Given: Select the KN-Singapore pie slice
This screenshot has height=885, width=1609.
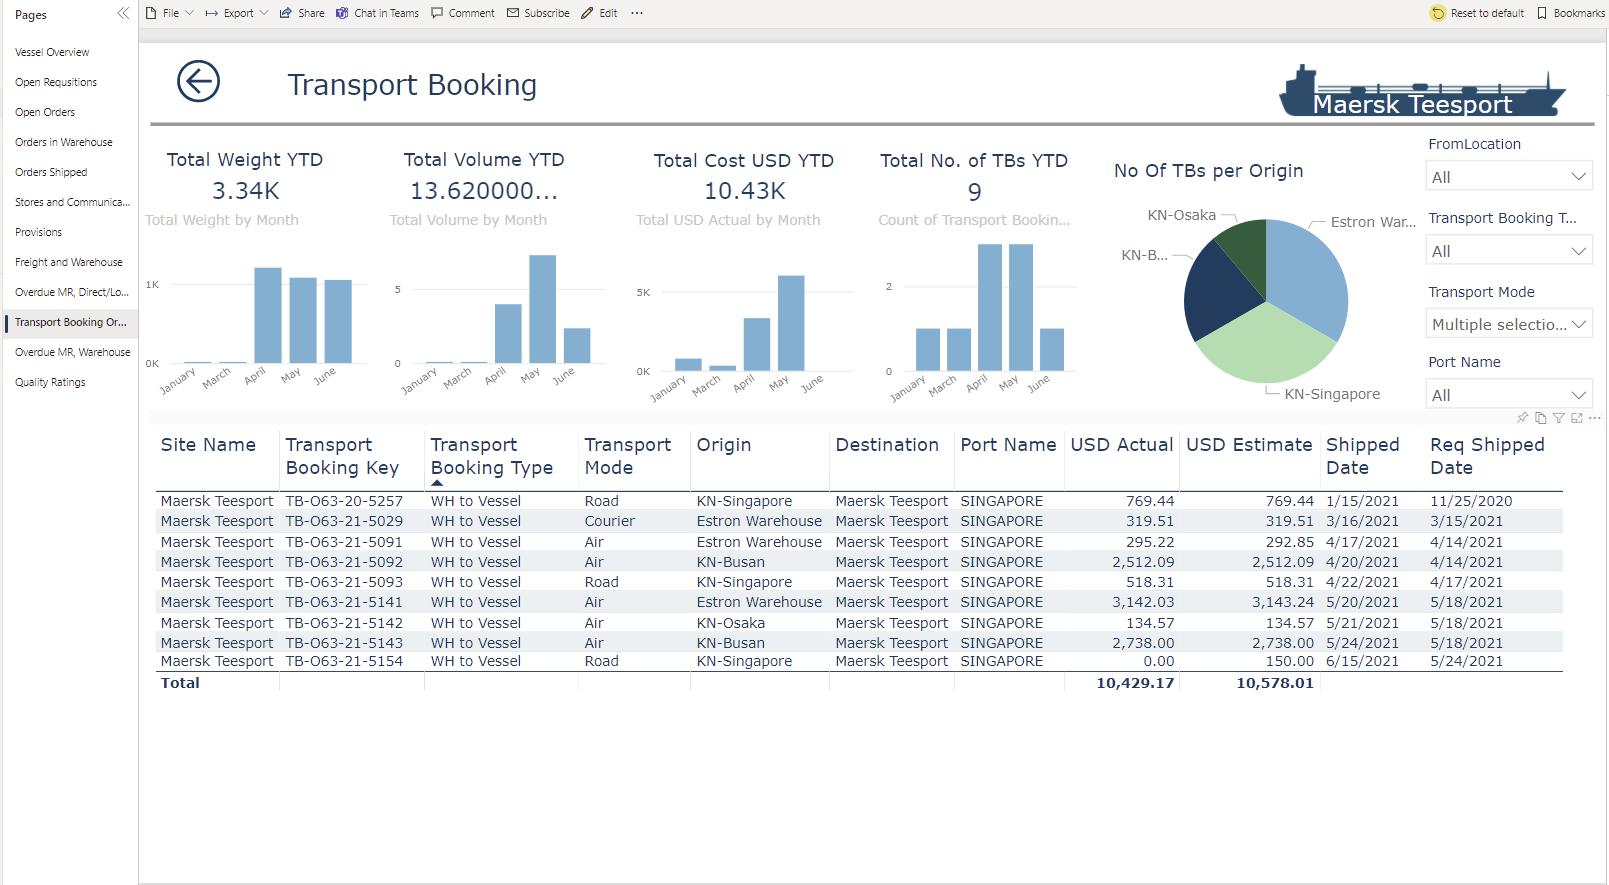Looking at the screenshot, I should (1266, 343).
